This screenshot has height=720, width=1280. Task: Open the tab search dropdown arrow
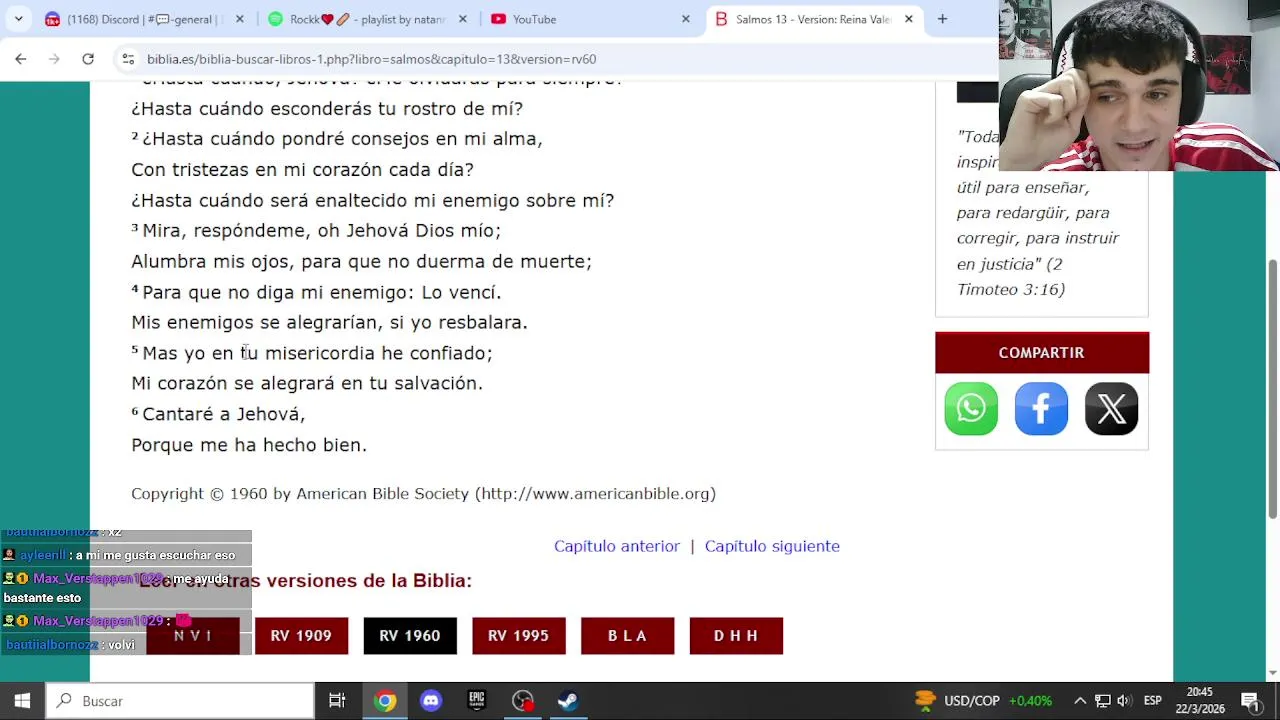coord(18,19)
